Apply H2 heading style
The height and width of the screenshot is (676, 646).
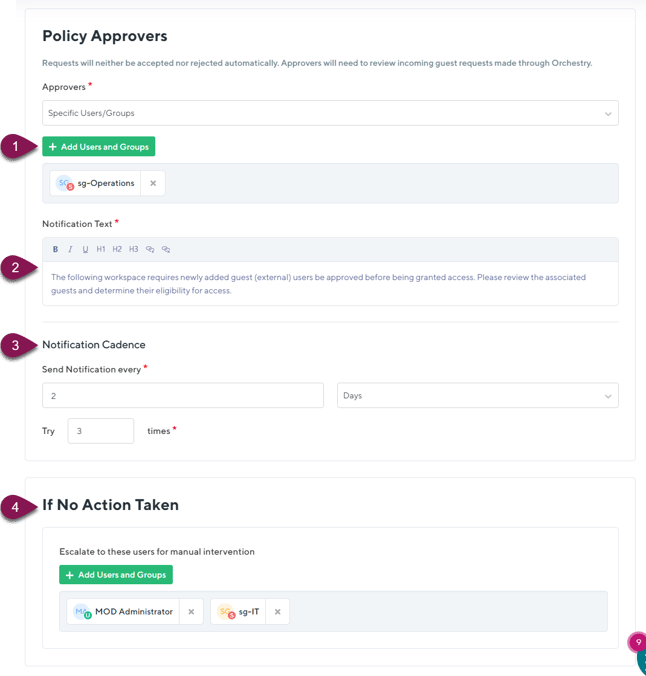(117, 249)
